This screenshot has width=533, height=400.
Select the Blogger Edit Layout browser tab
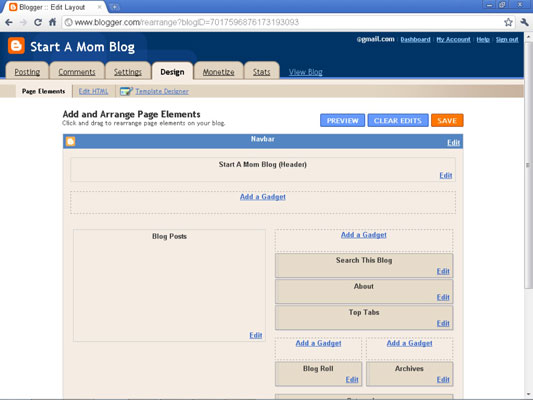54,7
